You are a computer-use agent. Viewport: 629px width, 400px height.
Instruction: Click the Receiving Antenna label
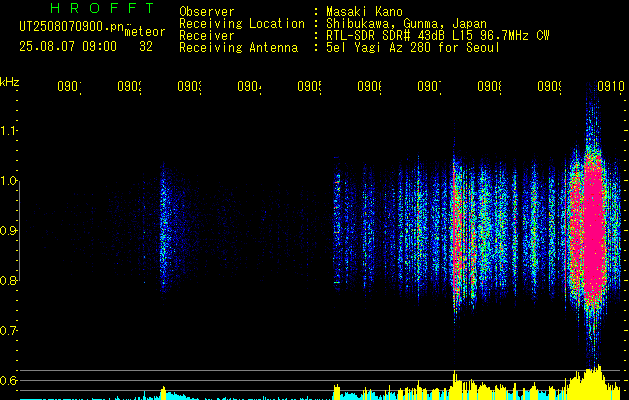239,48
